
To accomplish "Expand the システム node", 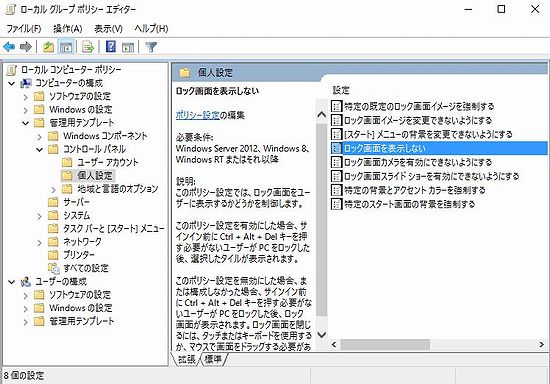I will (x=39, y=216).
